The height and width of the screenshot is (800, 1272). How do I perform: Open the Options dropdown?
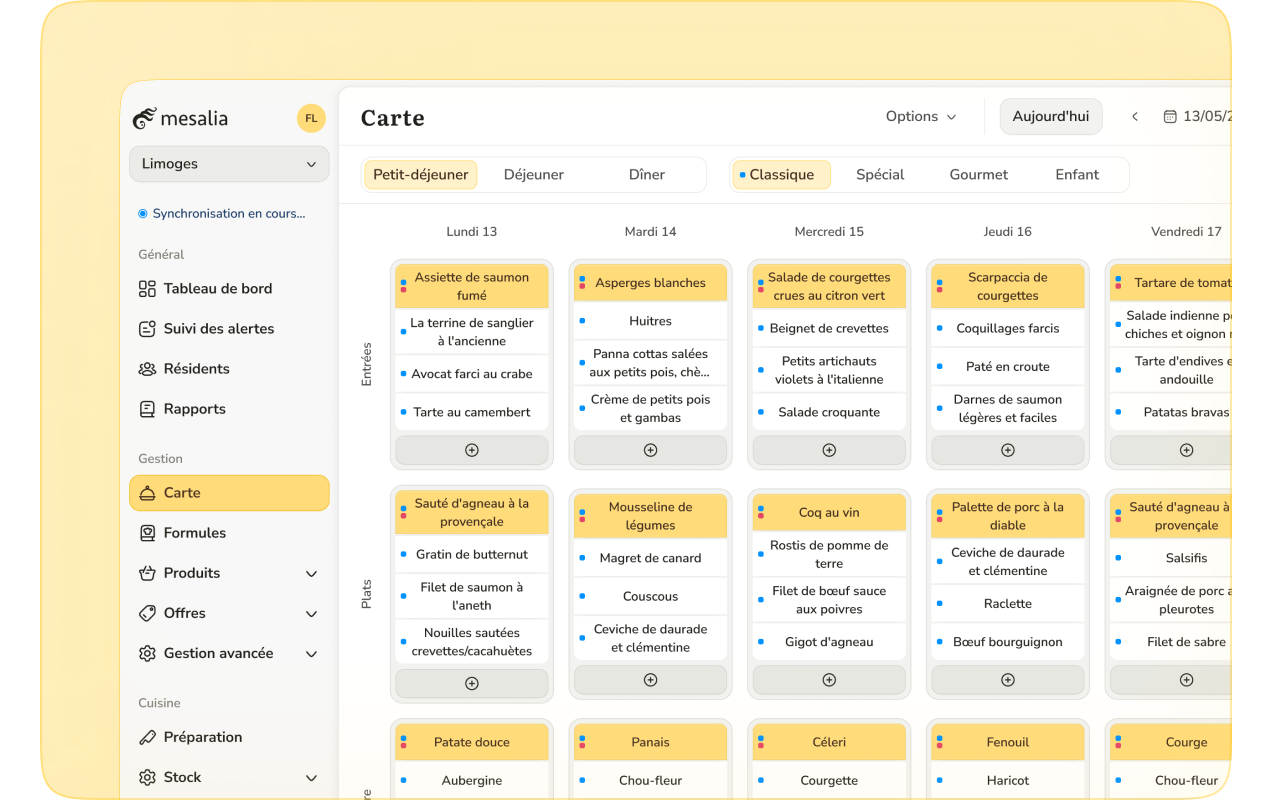point(921,117)
